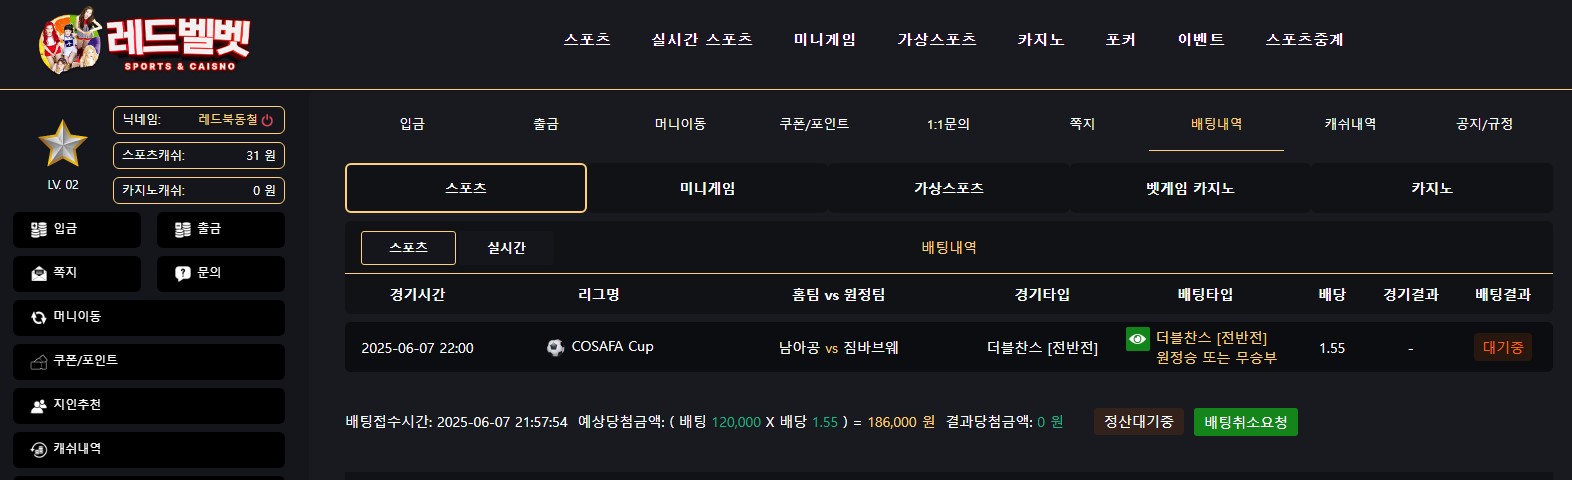
Task: Open 쿠폰/포인트 in the left sidebar
Action: [x=149, y=361]
